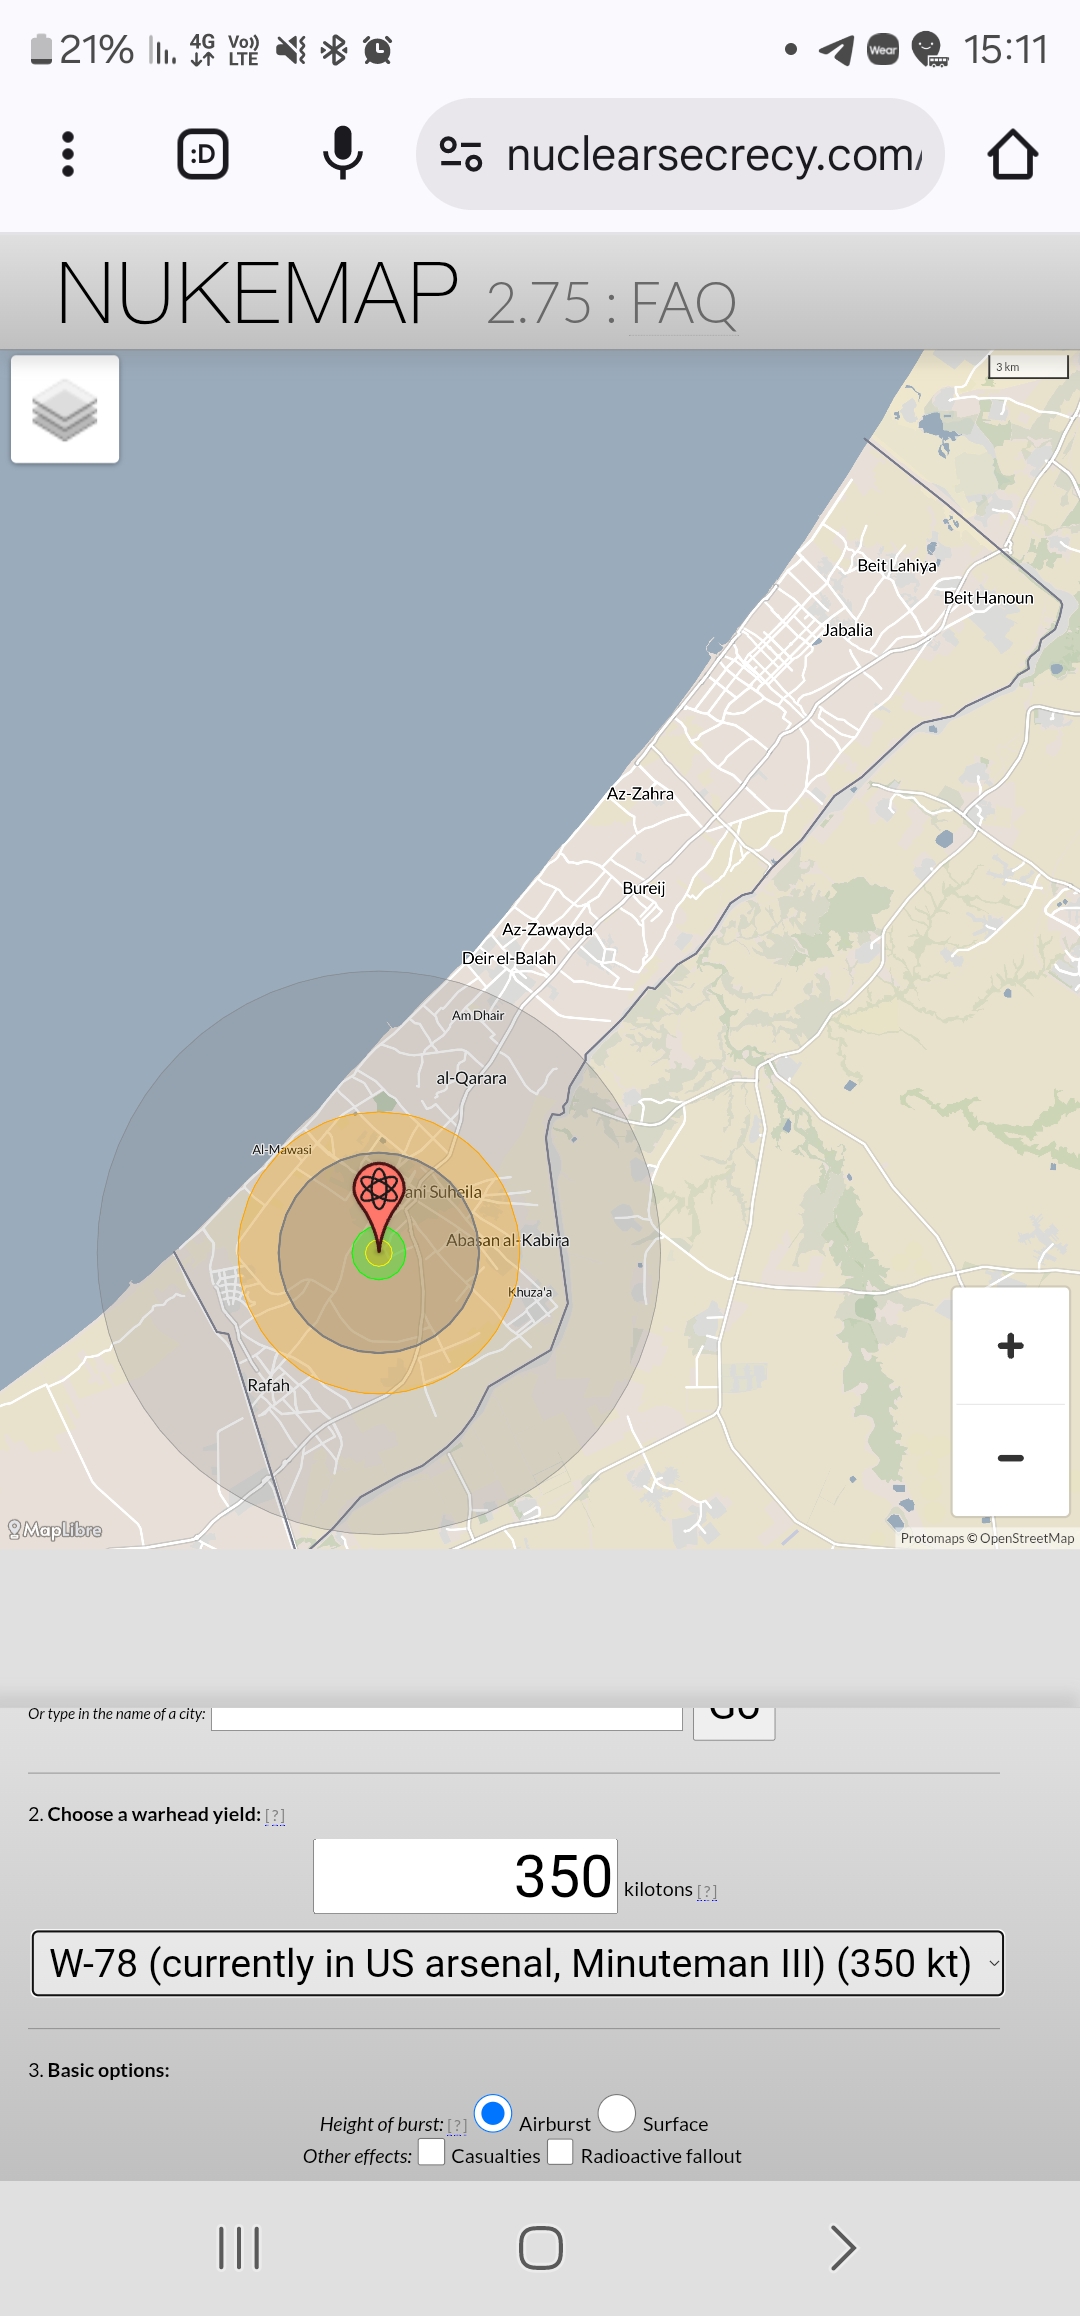Tap the Telegram notification icon
This screenshot has width=1080, height=2316.
pos(837,49)
